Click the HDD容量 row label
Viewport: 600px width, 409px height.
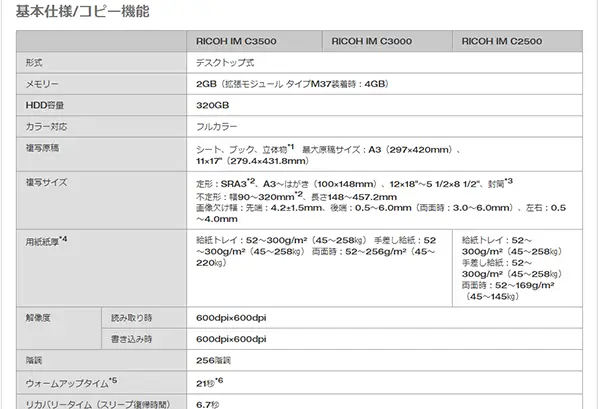101,105
